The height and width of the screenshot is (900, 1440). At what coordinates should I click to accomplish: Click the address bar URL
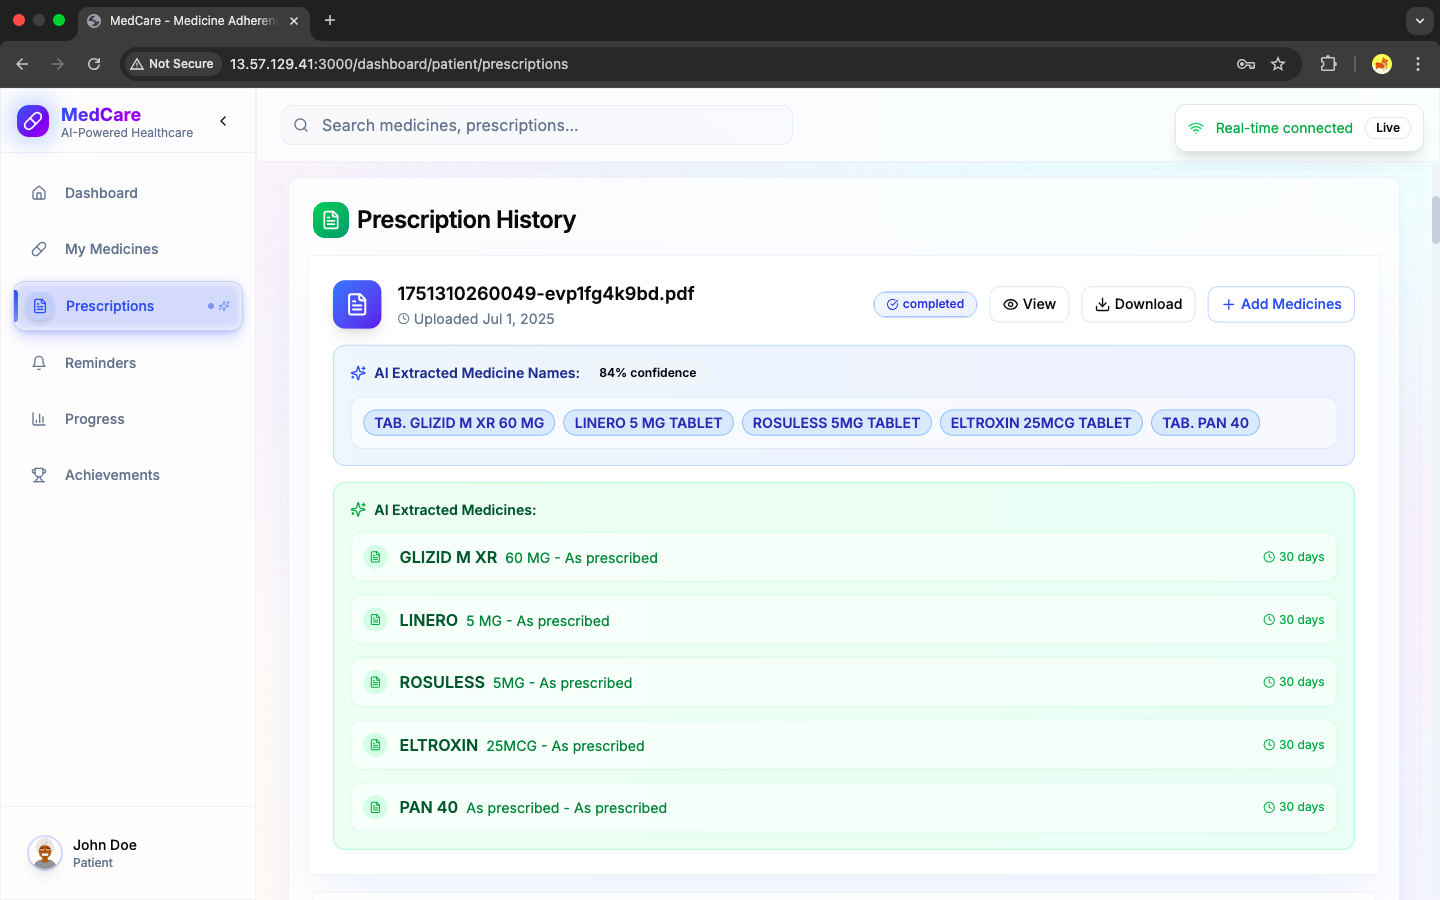[399, 64]
